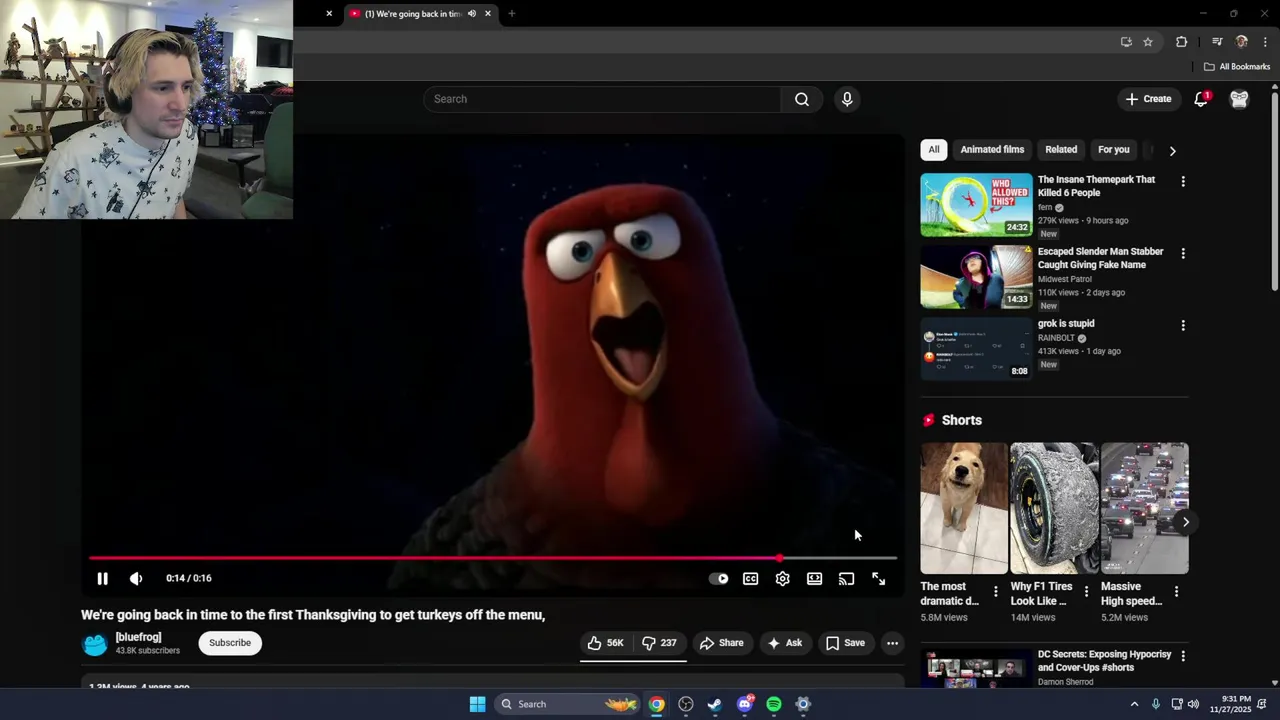Enter full screen mode
This screenshot has height=720, width=1280.
879,579
